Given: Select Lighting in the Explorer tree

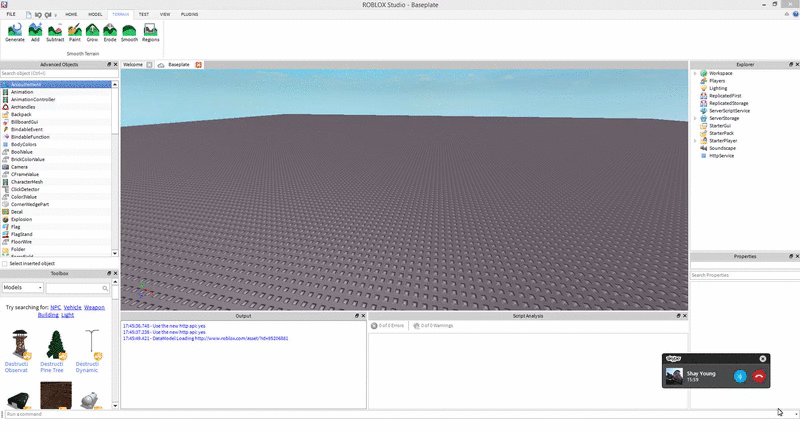Looking at the screenshot, I should click(718, 88).
